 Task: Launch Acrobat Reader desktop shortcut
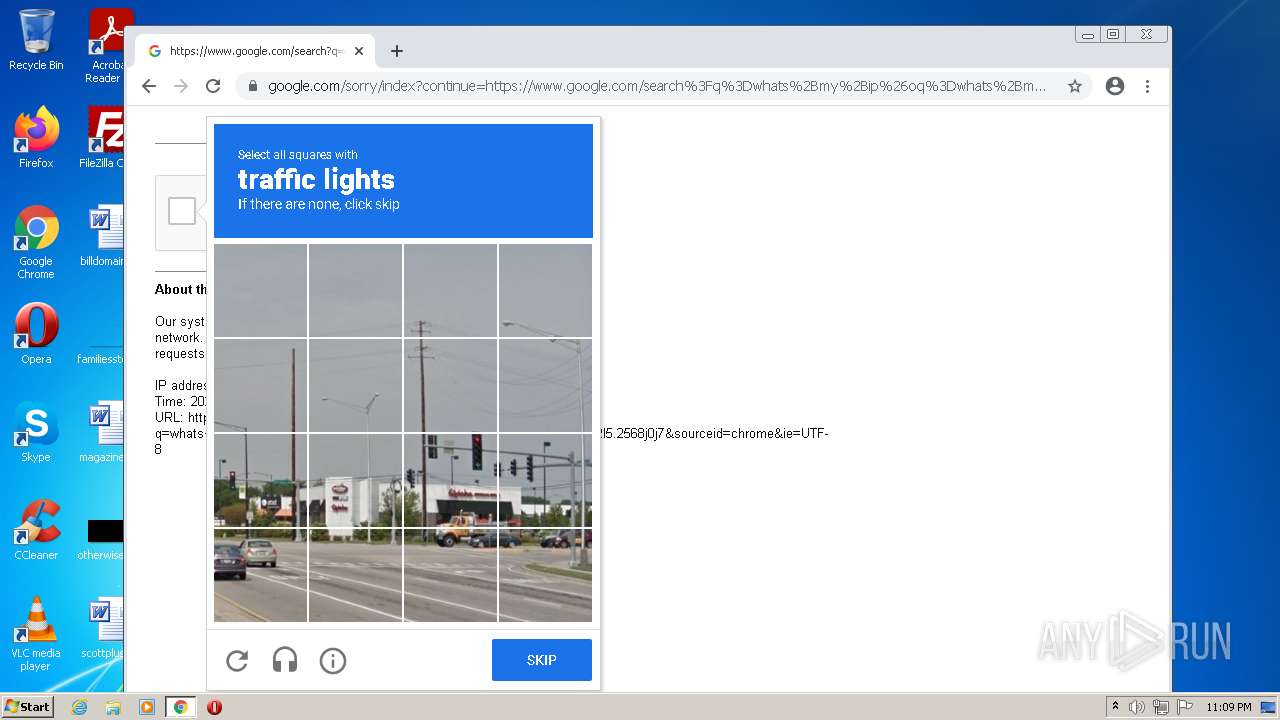[x=105, y=46]
